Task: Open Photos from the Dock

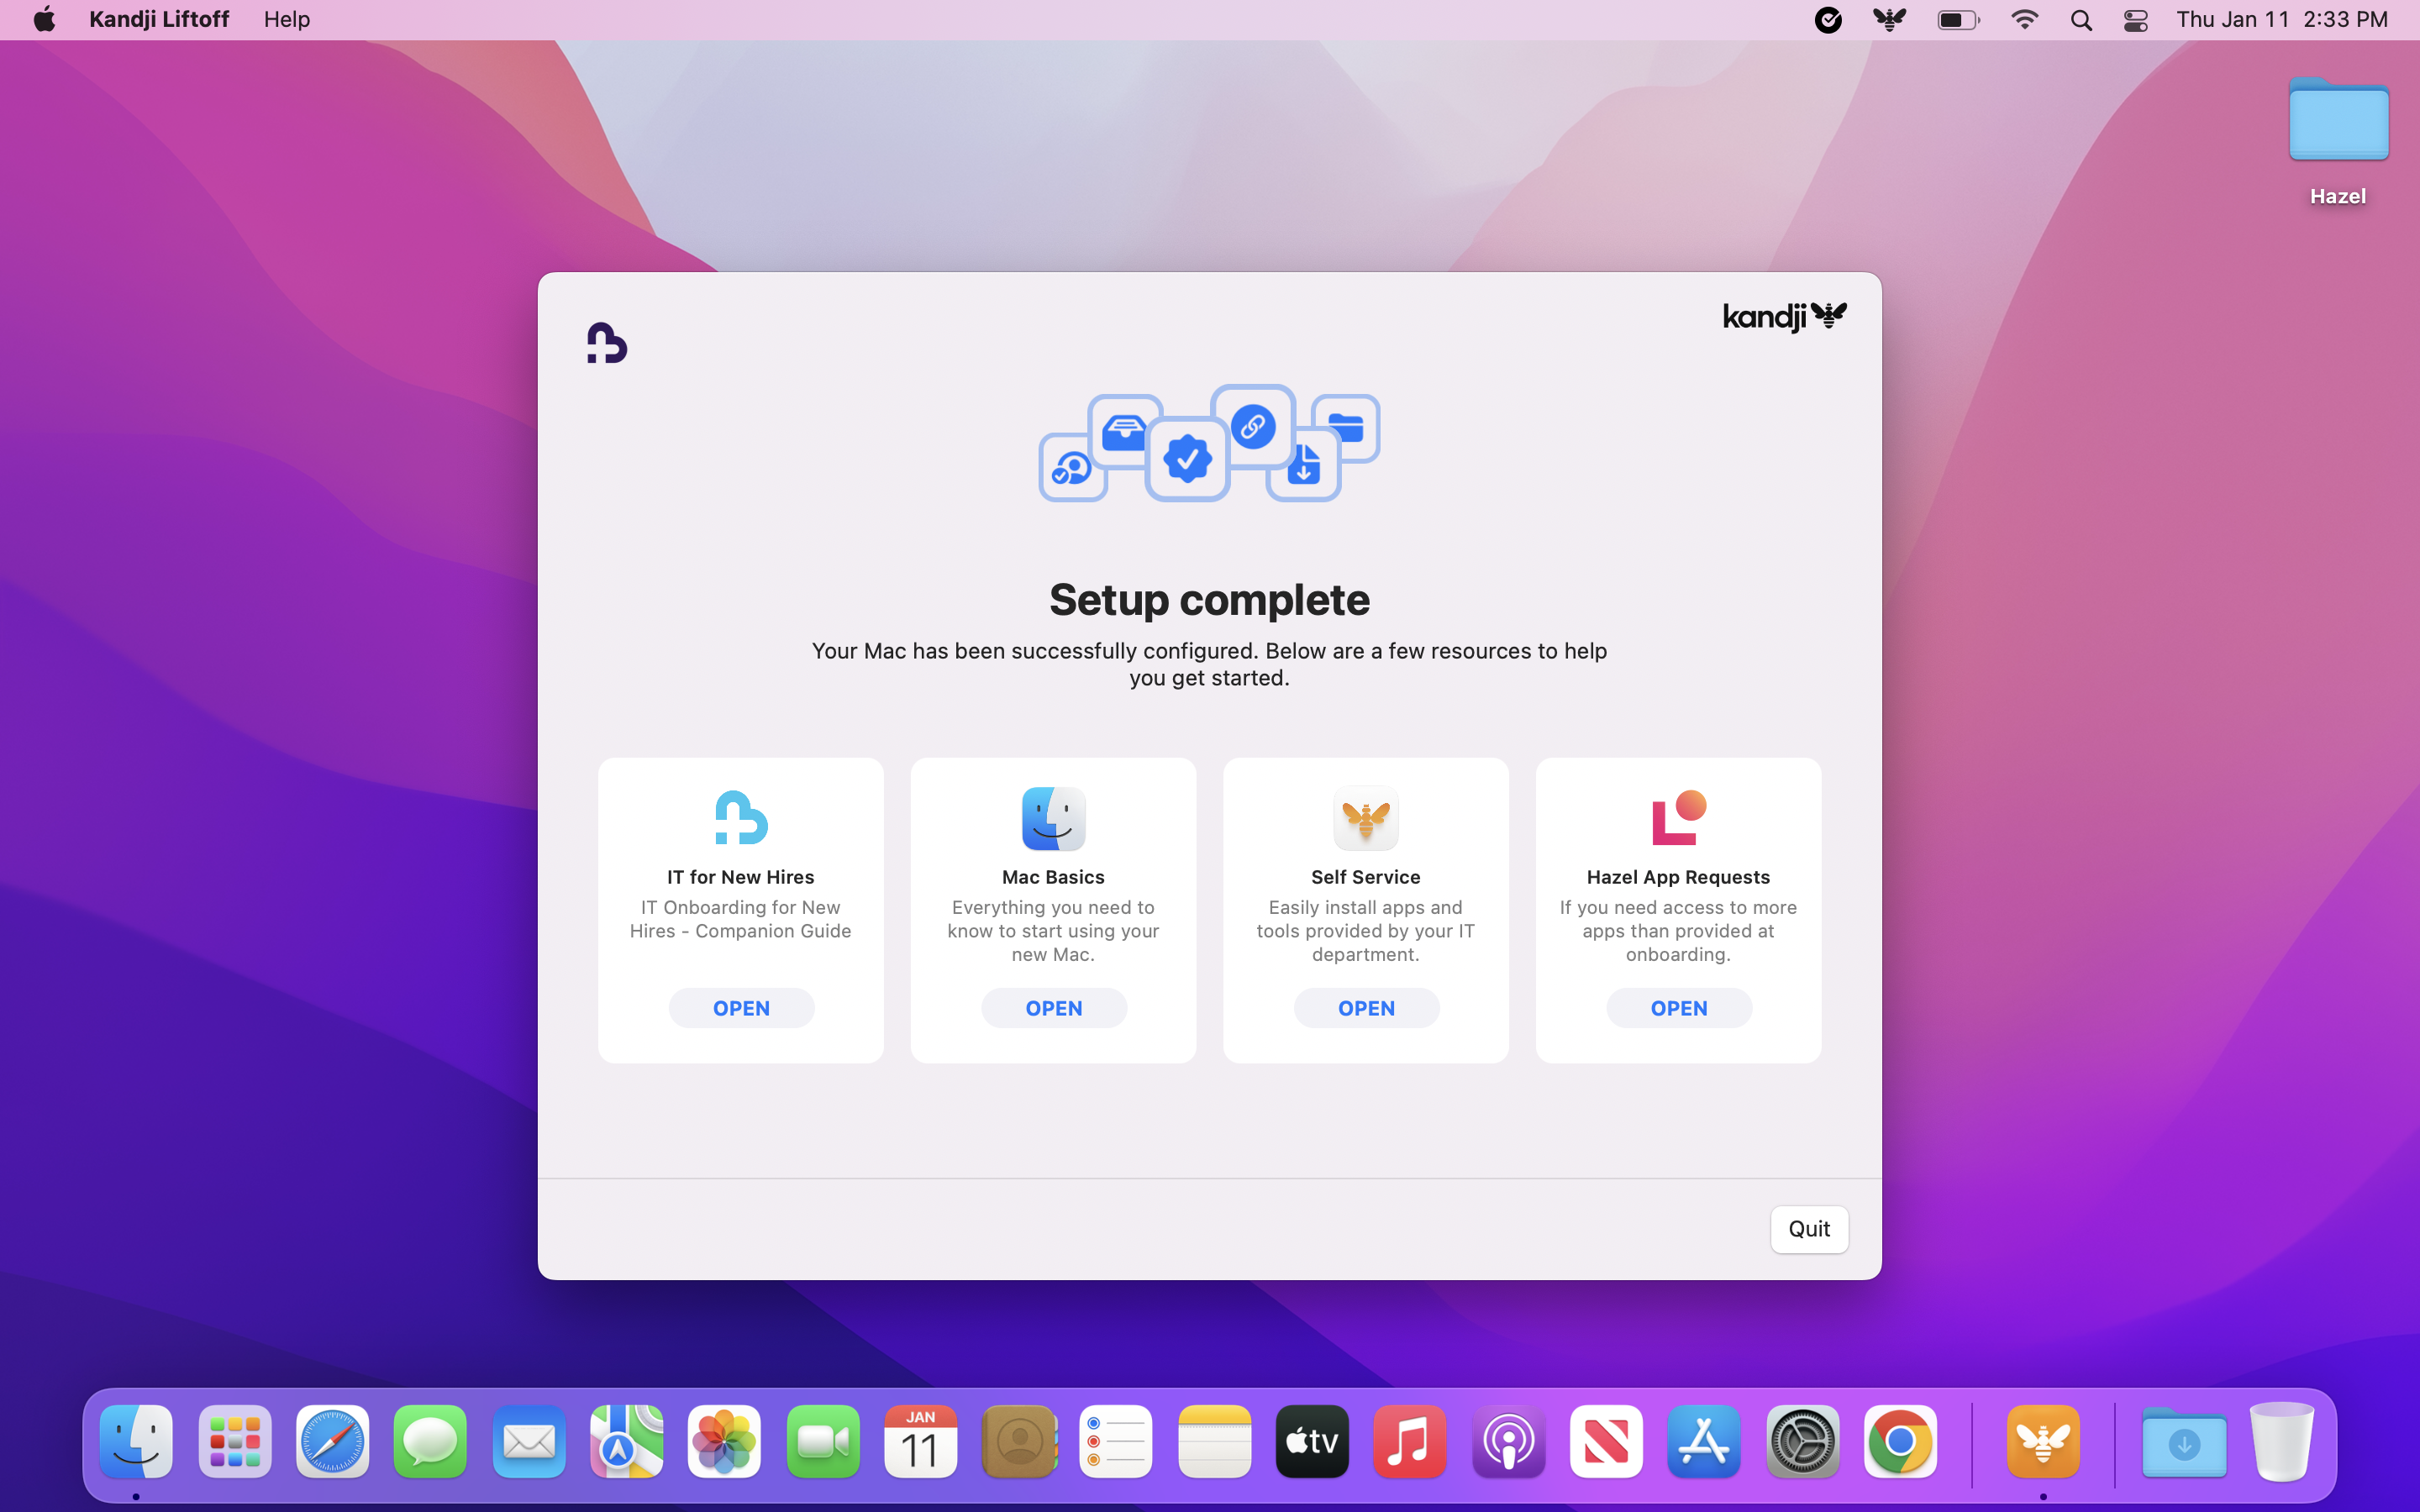Action: tap(724, 1442)
